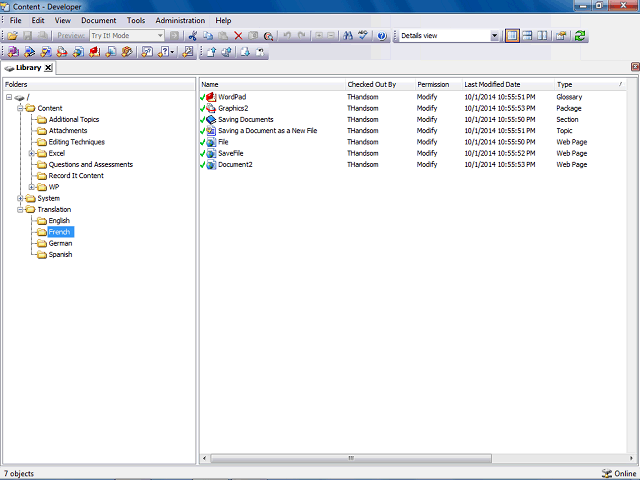Collapse the root library node
Viewport: 640px width, 480px height.
tap(9, 97)
